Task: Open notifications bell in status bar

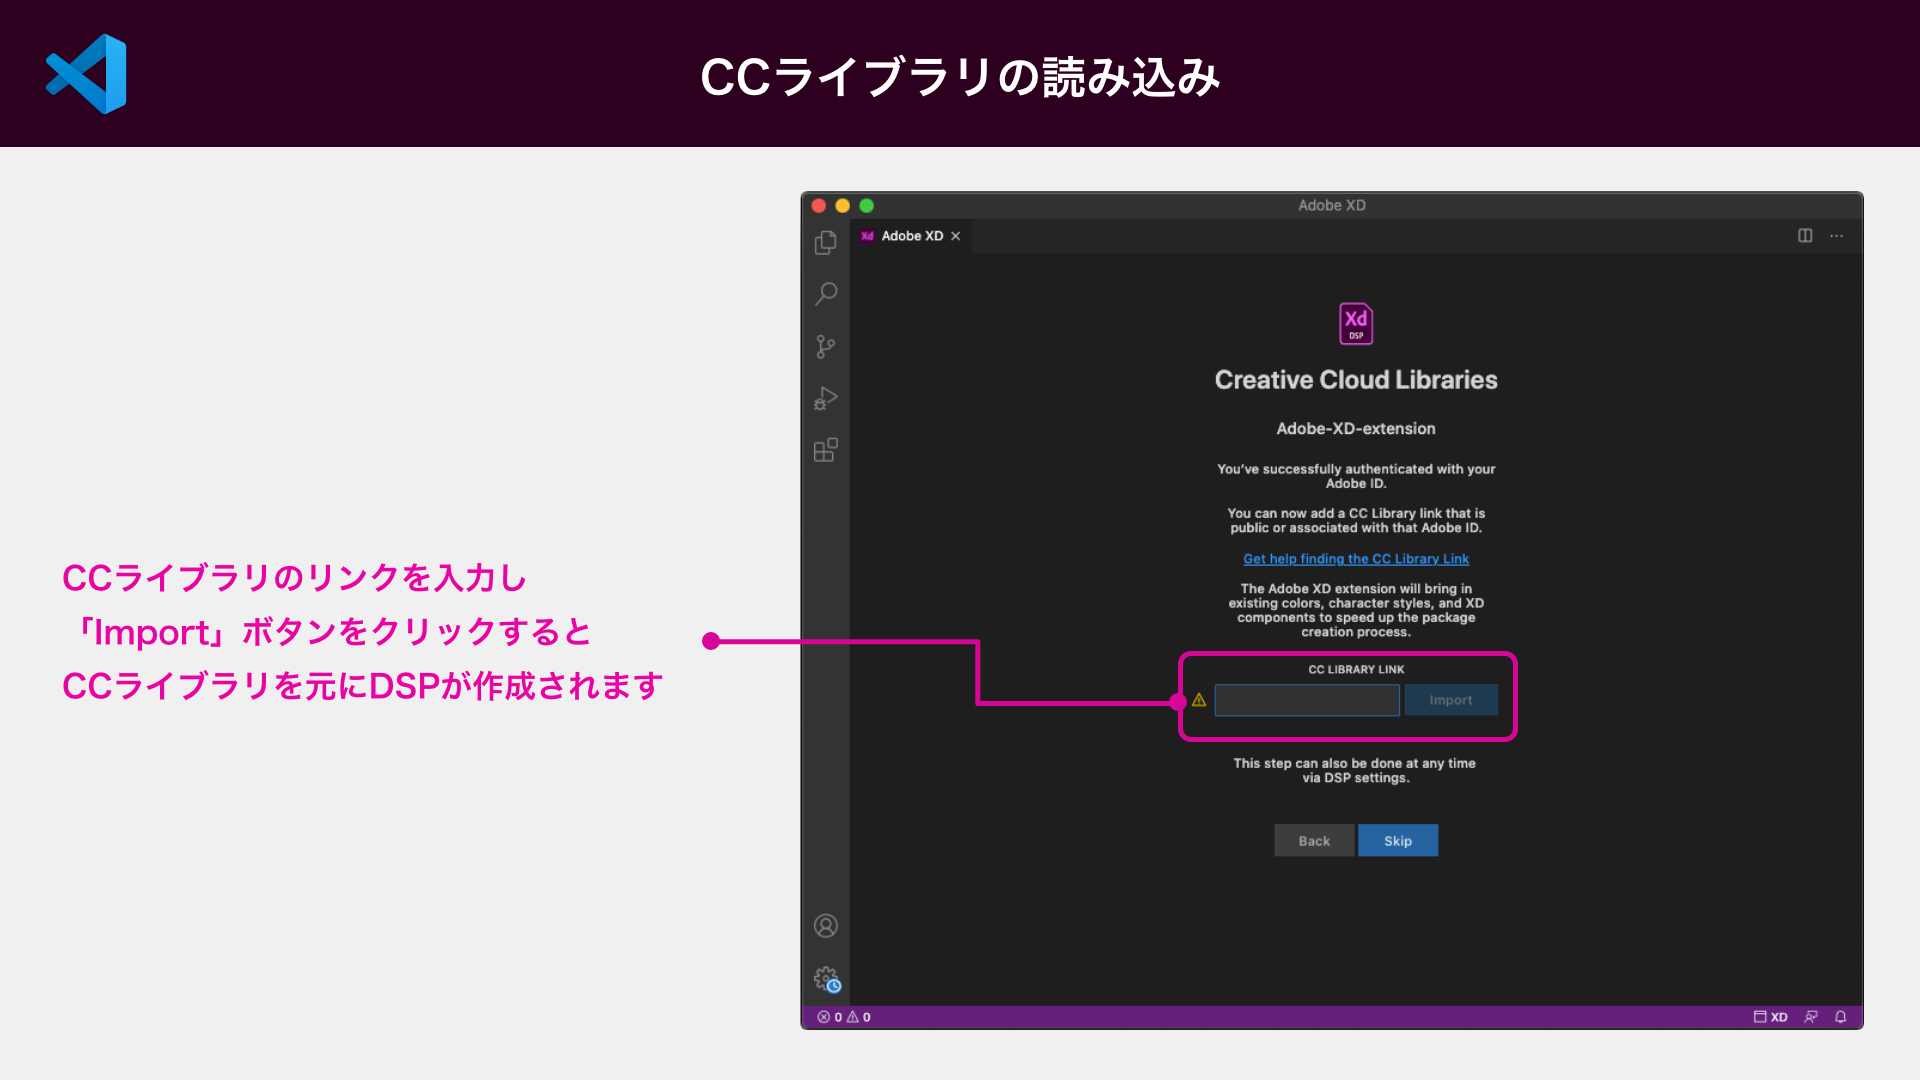Action: [1841, 1017]
